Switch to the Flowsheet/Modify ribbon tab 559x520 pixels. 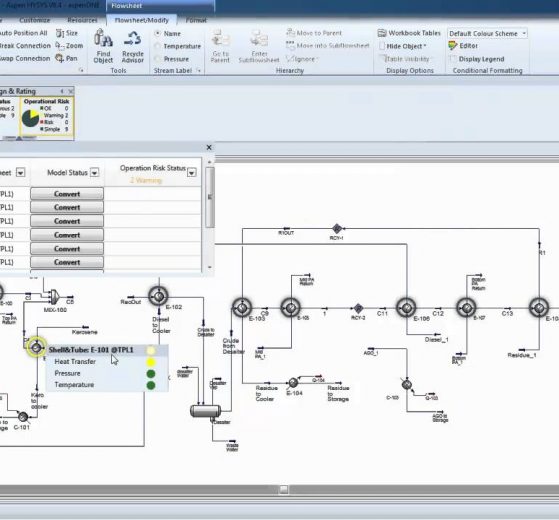pos(142,20)
